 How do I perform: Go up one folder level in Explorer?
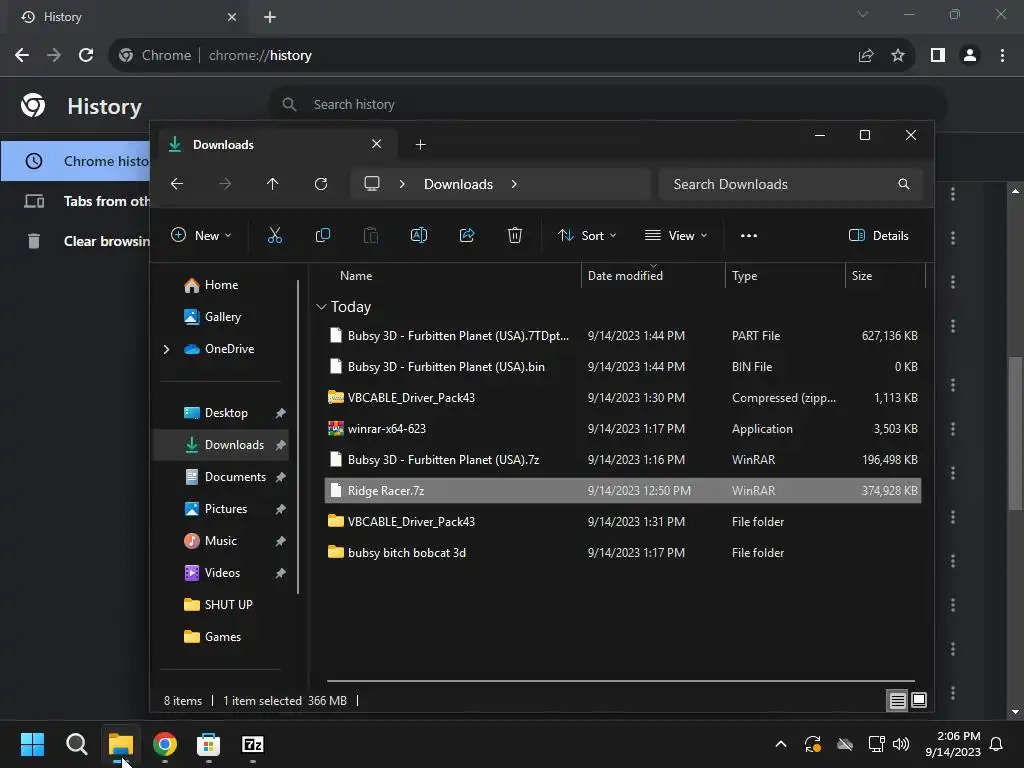click(273, 184)
